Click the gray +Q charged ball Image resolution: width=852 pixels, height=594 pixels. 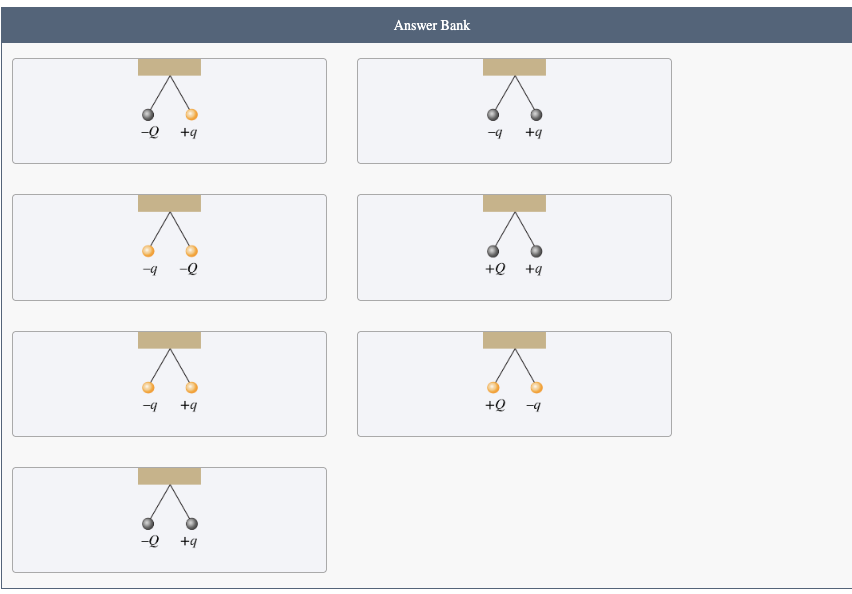(493, 251)
